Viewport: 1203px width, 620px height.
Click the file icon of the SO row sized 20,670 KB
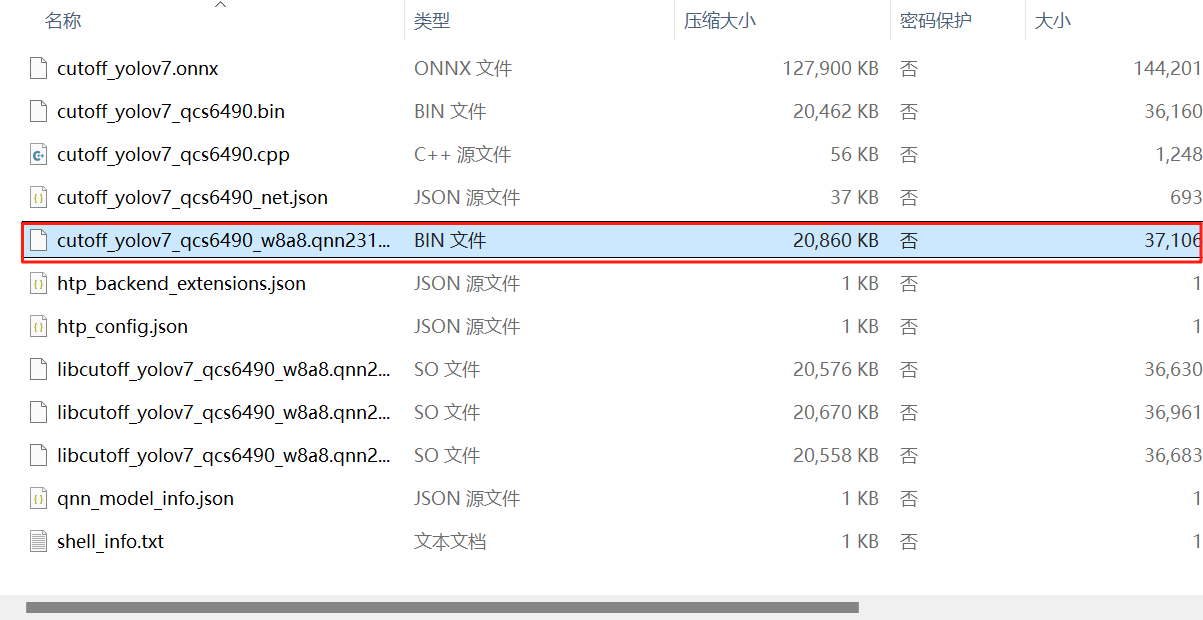pyautogui.click(x=39, y=413)
